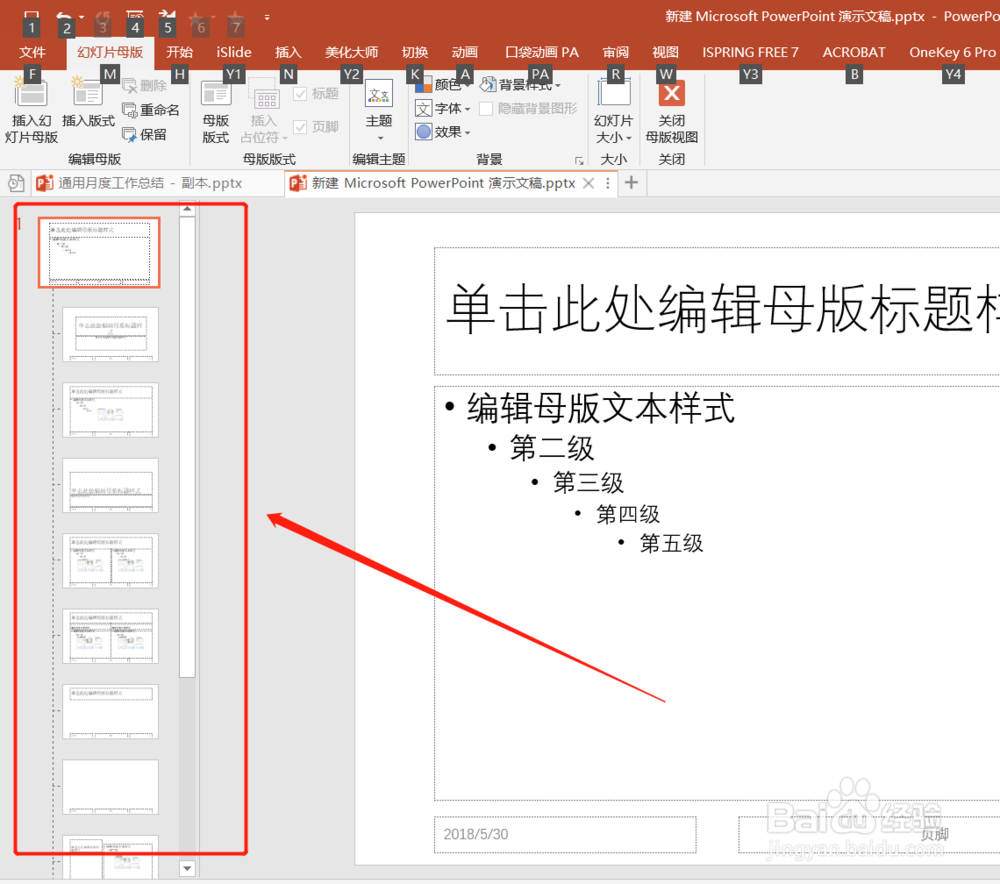This screenshot has height=884, width=1000.
Task: Toggle the 标题 (Title) checkbox
Action: tap(302, 92)
